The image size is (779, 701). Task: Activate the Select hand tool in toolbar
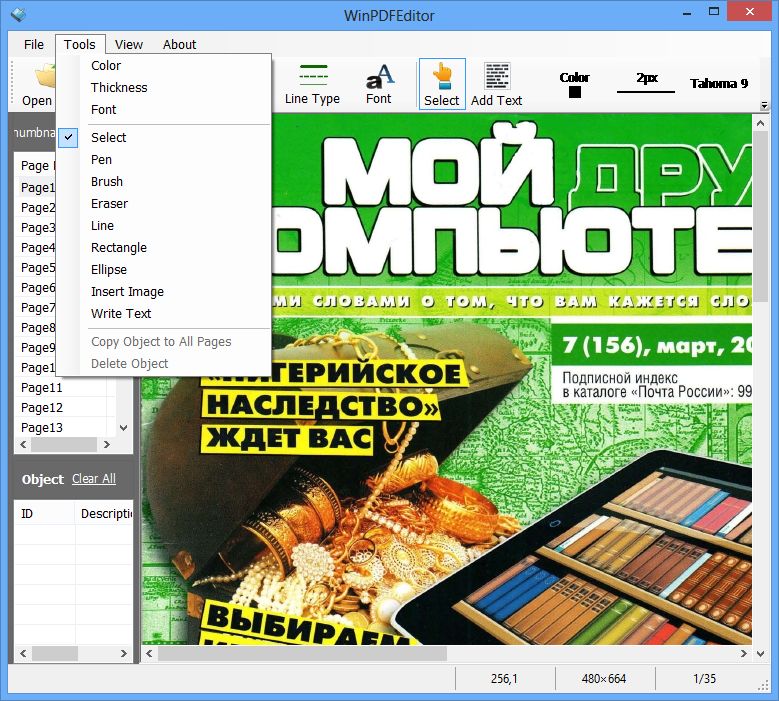pyautogui.click(x=442, y=83)
